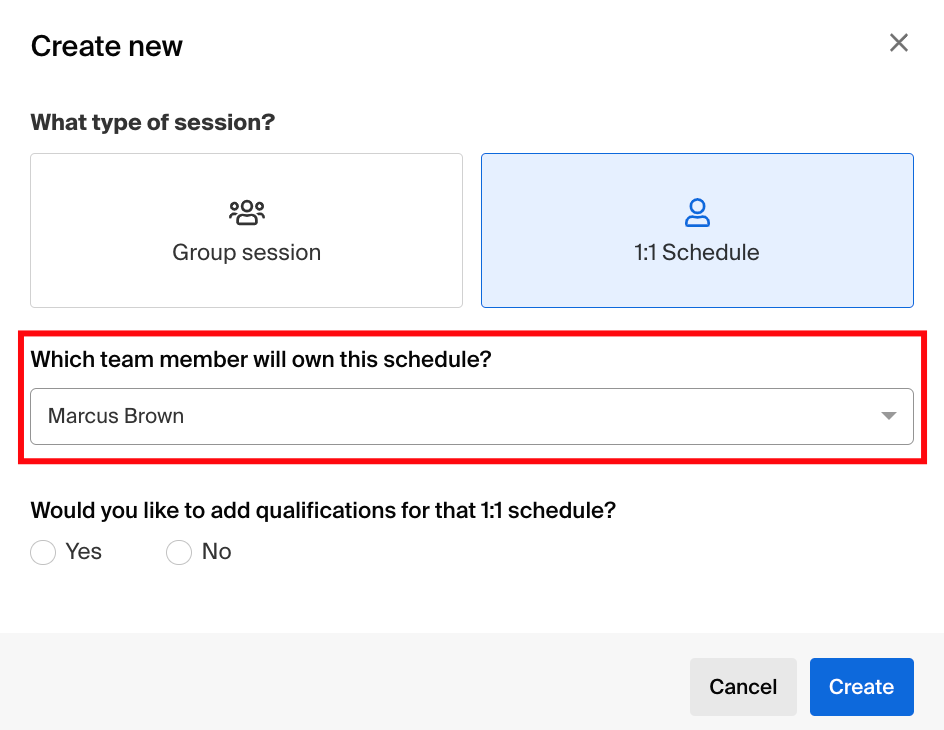Viewport: 944px width, 730px height.
Task: Click the Group session people icon
Action: [246, 212]
